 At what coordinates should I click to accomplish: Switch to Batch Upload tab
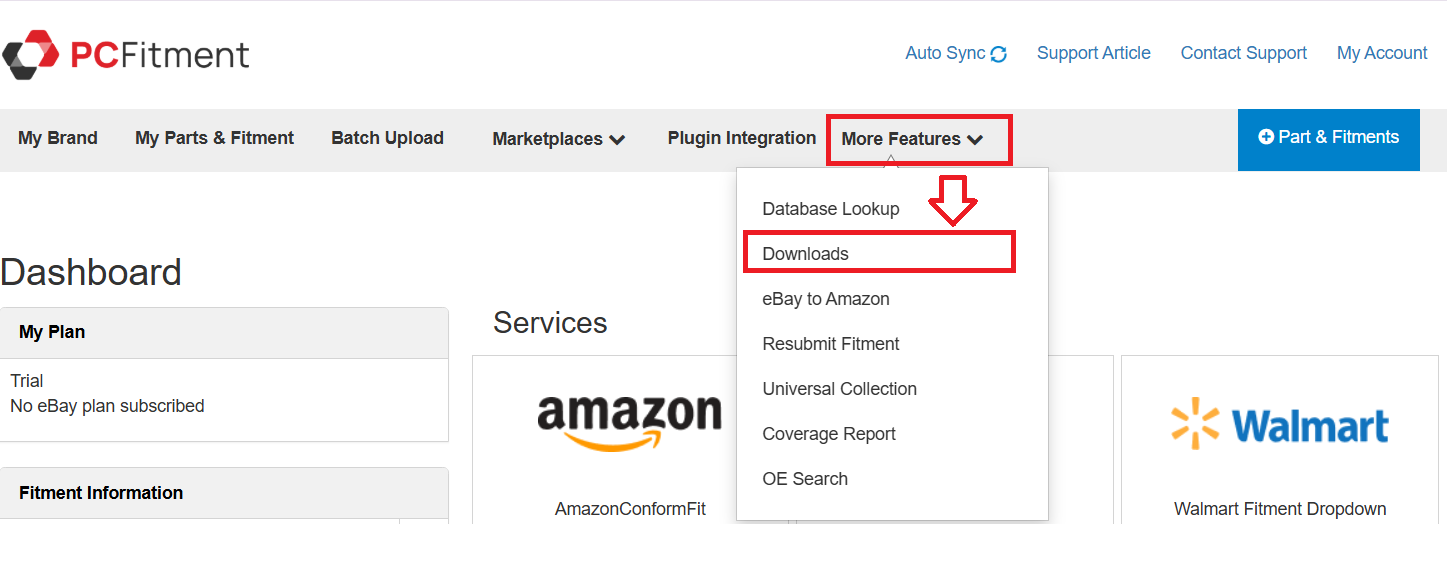tap(387, 138)
